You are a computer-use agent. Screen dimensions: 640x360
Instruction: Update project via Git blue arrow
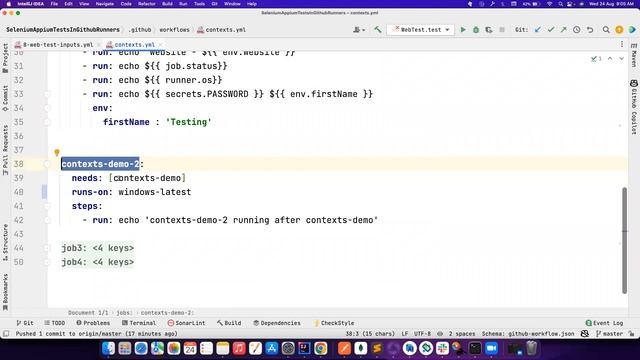538,29
